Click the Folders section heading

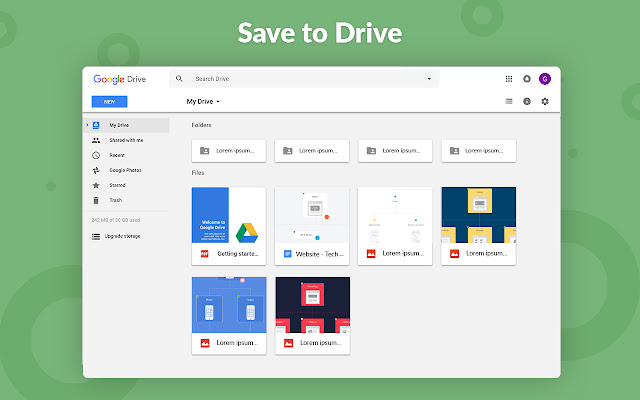[201, 125]
